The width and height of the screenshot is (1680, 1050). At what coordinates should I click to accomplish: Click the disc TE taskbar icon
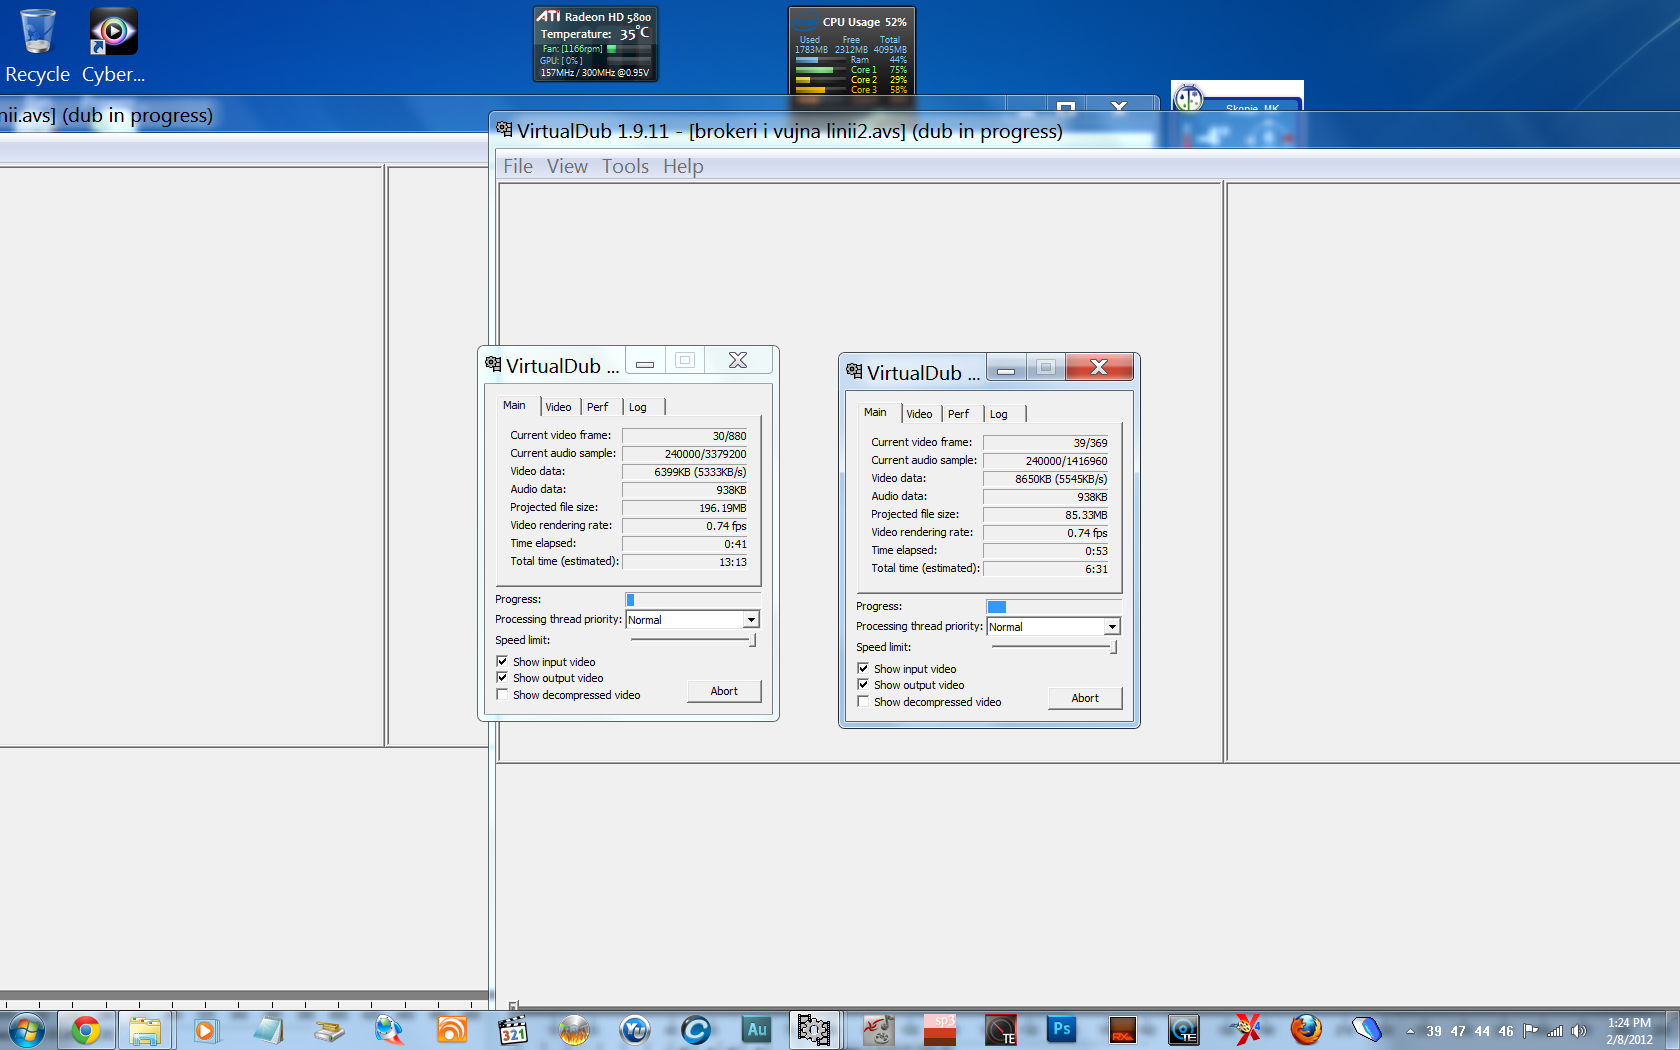coord(1184,1029)
